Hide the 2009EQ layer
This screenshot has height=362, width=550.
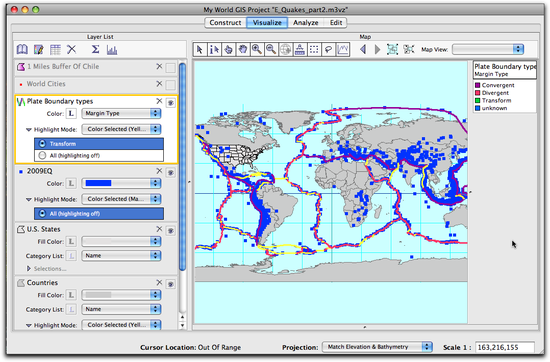170,172
